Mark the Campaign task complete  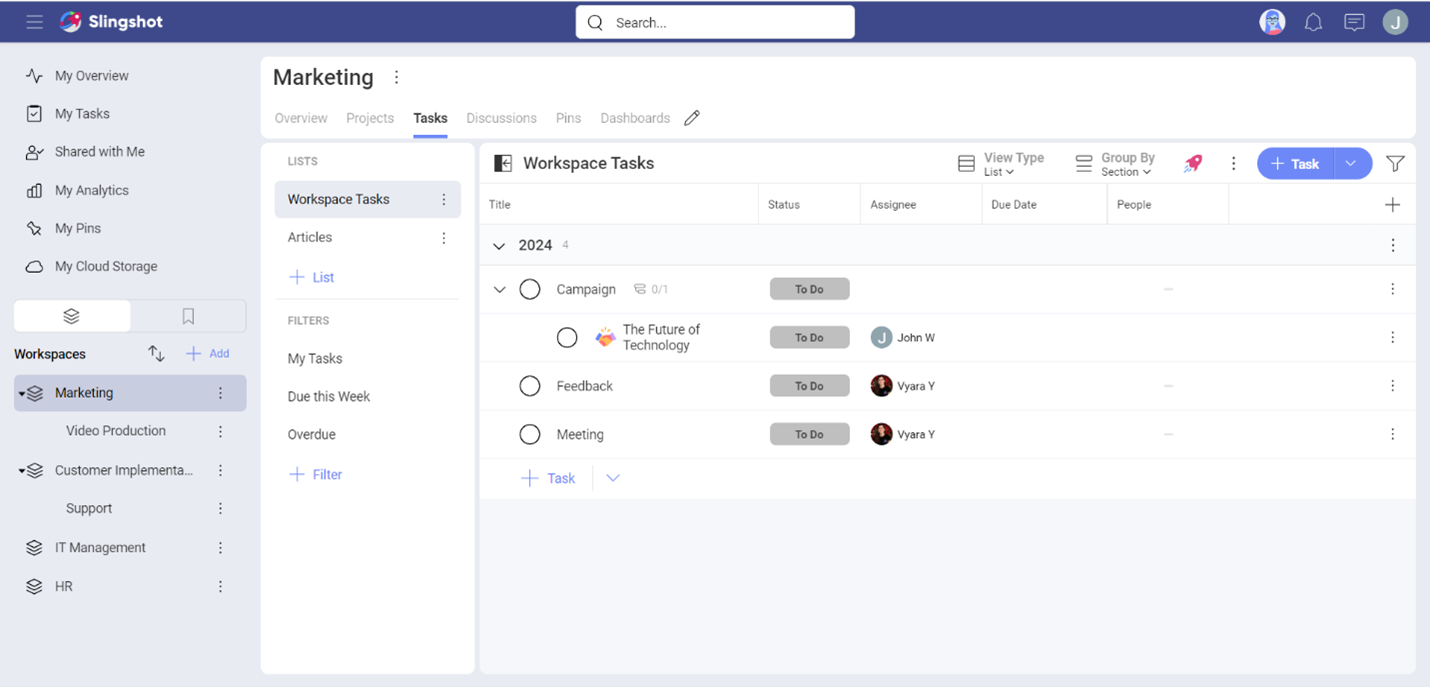click(x=530, y=289)
